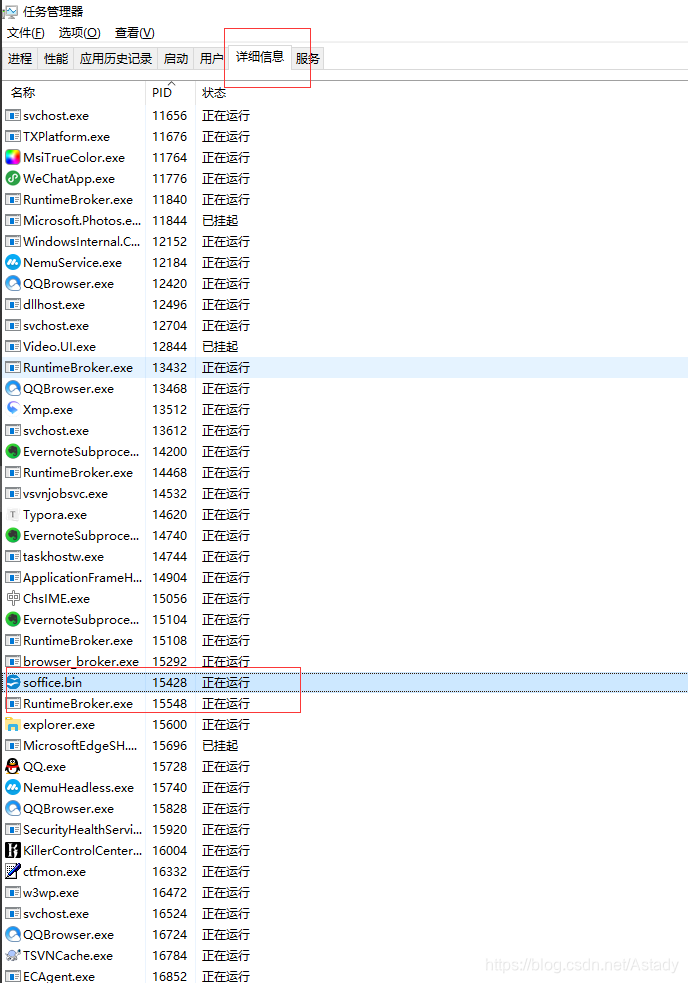Select the ECAgent.exe process
Image resolution: width=688 pixels, height=983 pixels.
click(x=345, y=976)
